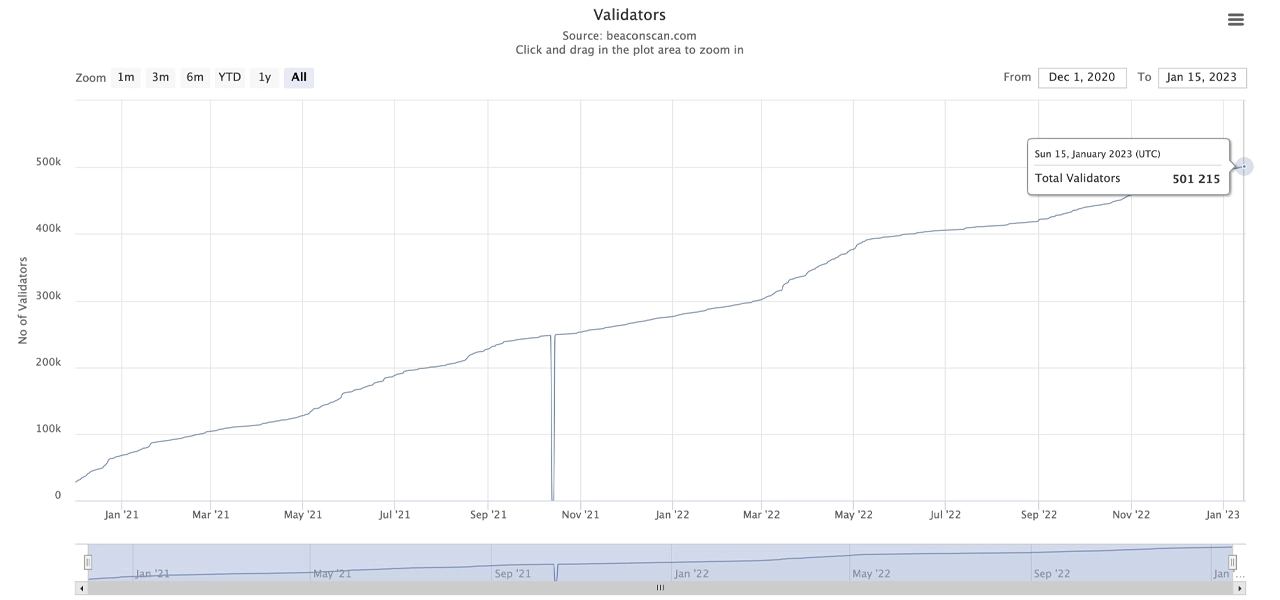Screen dimensions: 1280x600
Task: Click the scrollbar left arrow
Action: [x=81, y=588]
